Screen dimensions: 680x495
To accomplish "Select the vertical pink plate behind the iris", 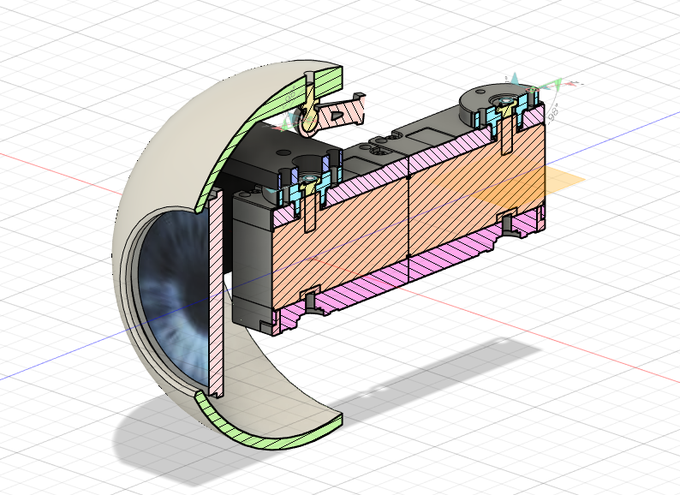I will tap(216, 294).
